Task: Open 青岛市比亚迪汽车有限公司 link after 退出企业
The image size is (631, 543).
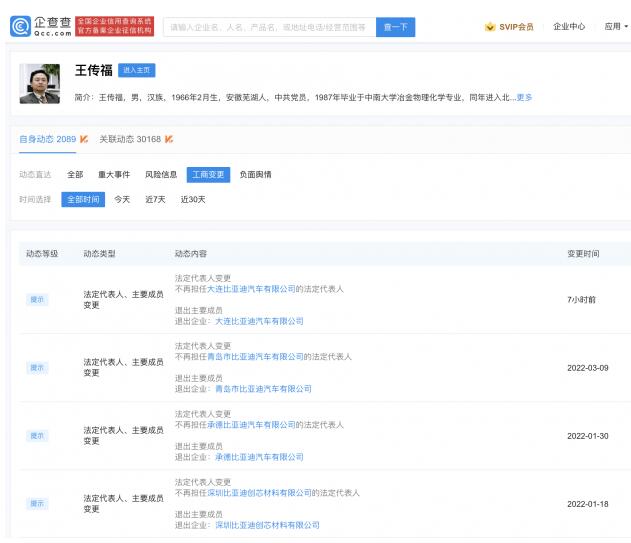Action: pos(263,389)
